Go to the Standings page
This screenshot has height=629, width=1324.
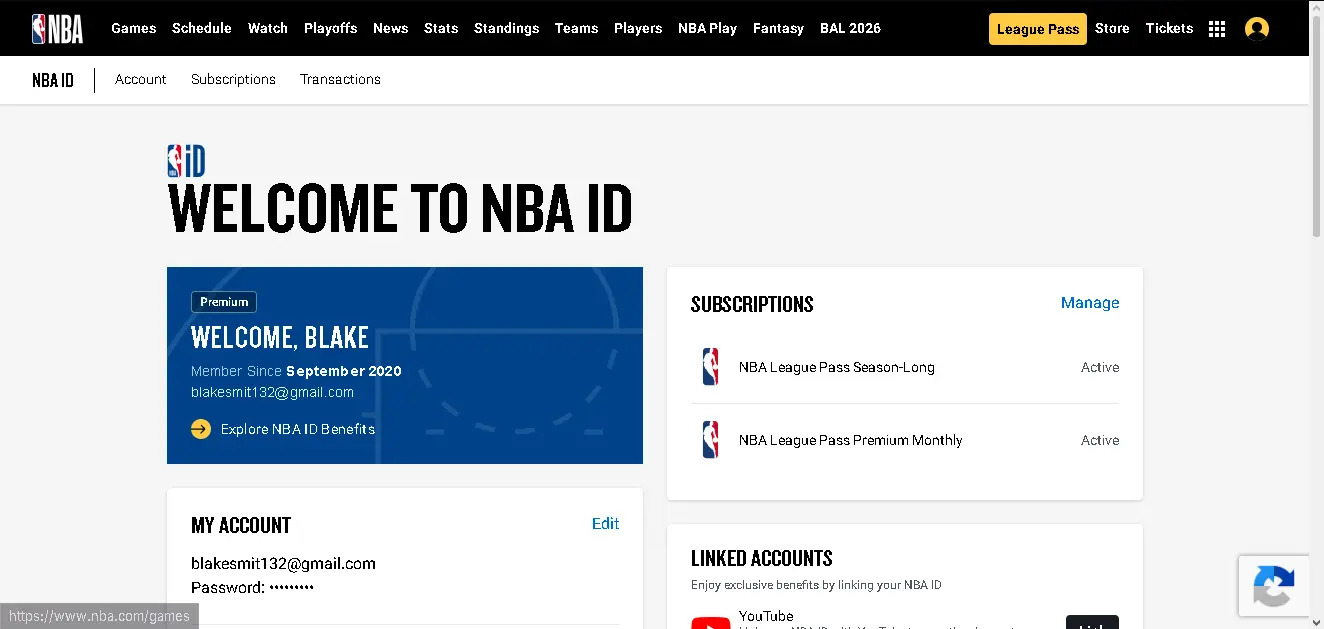click(507, 28)
